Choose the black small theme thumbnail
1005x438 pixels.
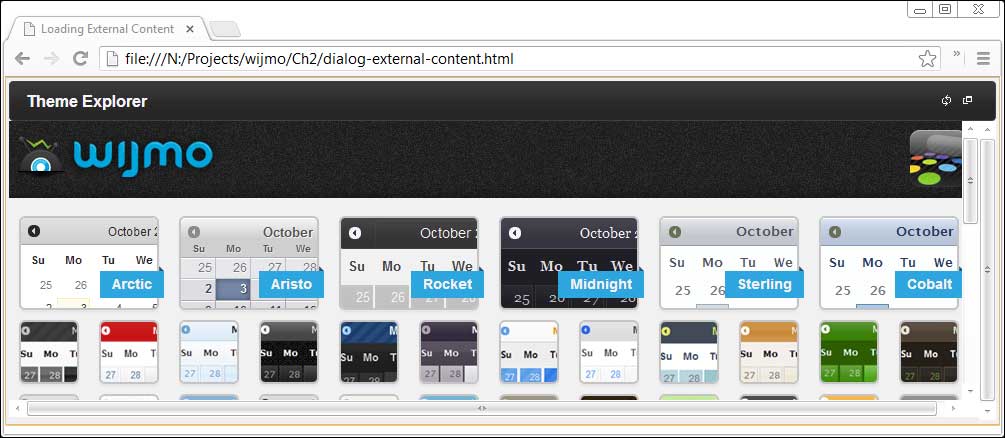tap(289, 352)
